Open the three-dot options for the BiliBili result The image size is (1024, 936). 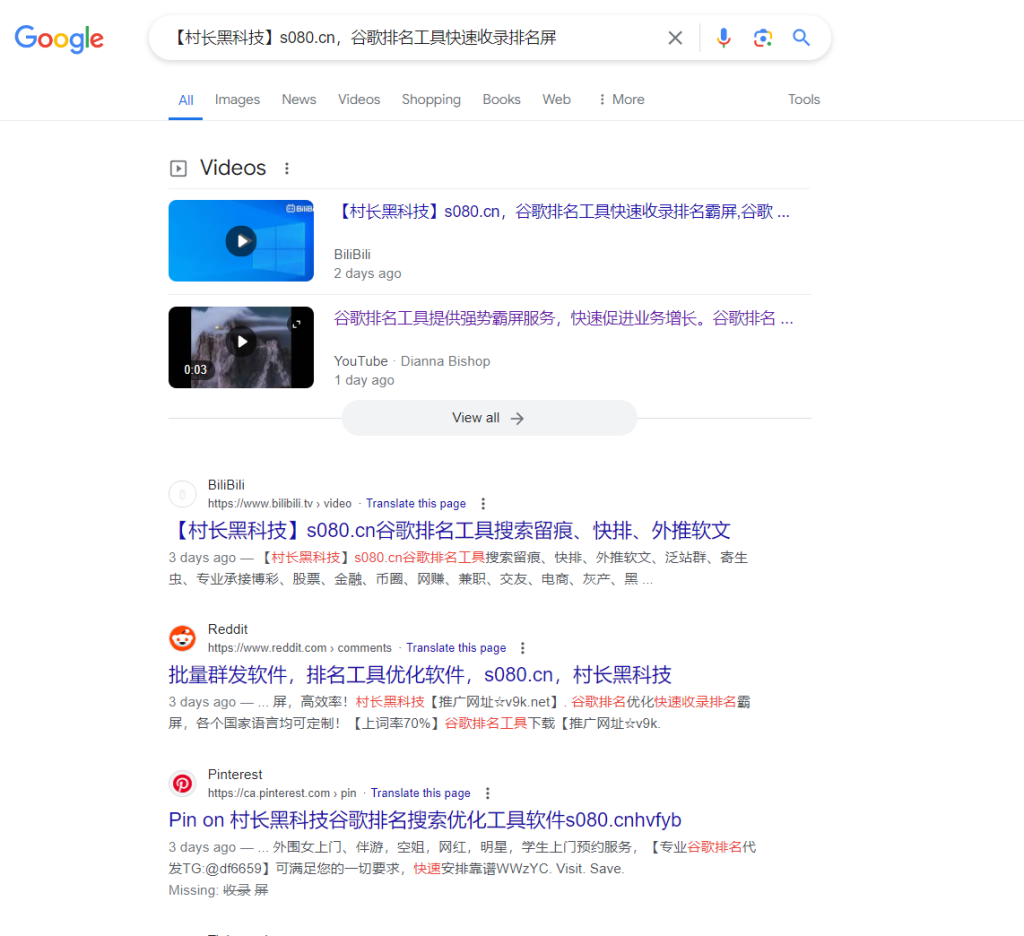(x=483, y=503)
